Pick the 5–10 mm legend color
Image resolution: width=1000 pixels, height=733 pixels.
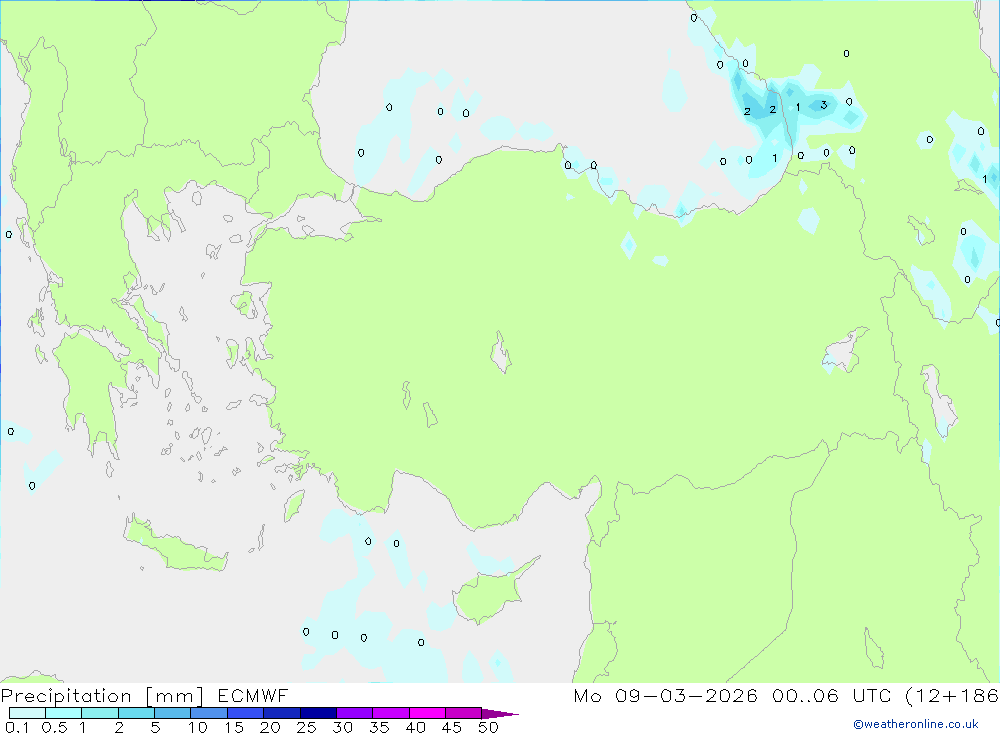tap(173, 713)
